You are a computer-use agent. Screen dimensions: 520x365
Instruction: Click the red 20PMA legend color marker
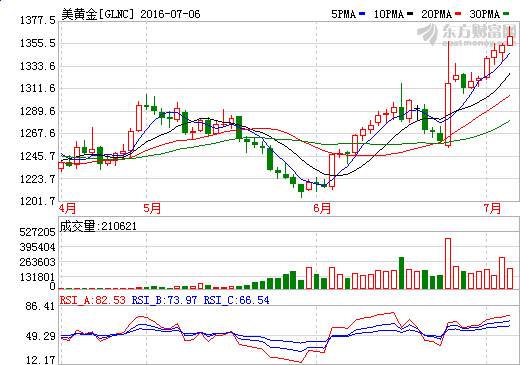[x=458, y=14]
